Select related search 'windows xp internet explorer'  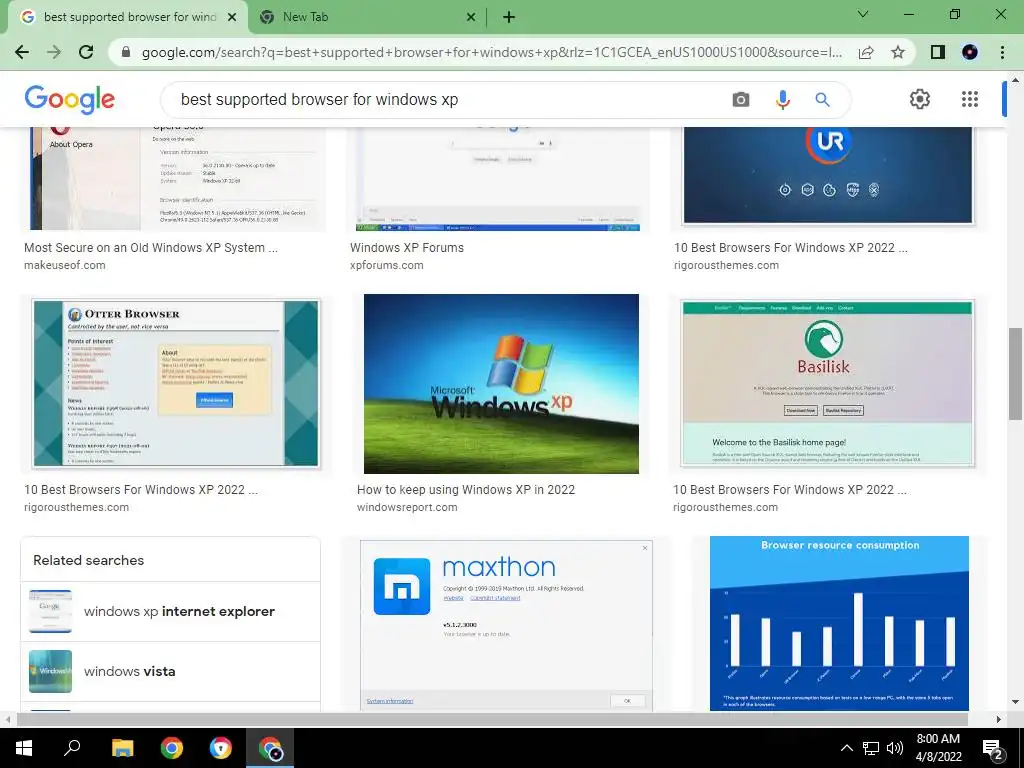170,611
